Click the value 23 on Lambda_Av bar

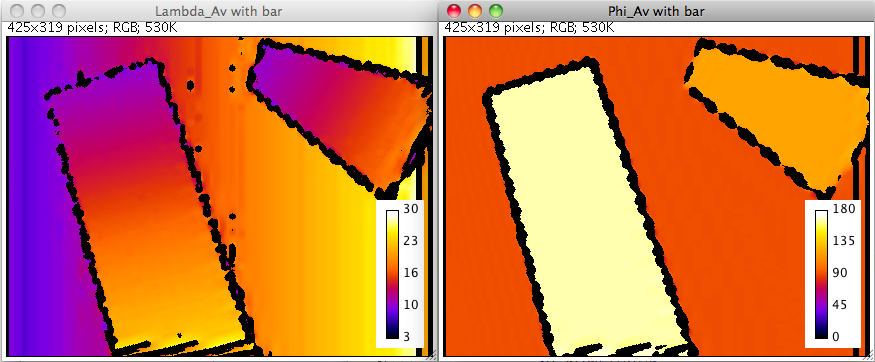(411, 242)
